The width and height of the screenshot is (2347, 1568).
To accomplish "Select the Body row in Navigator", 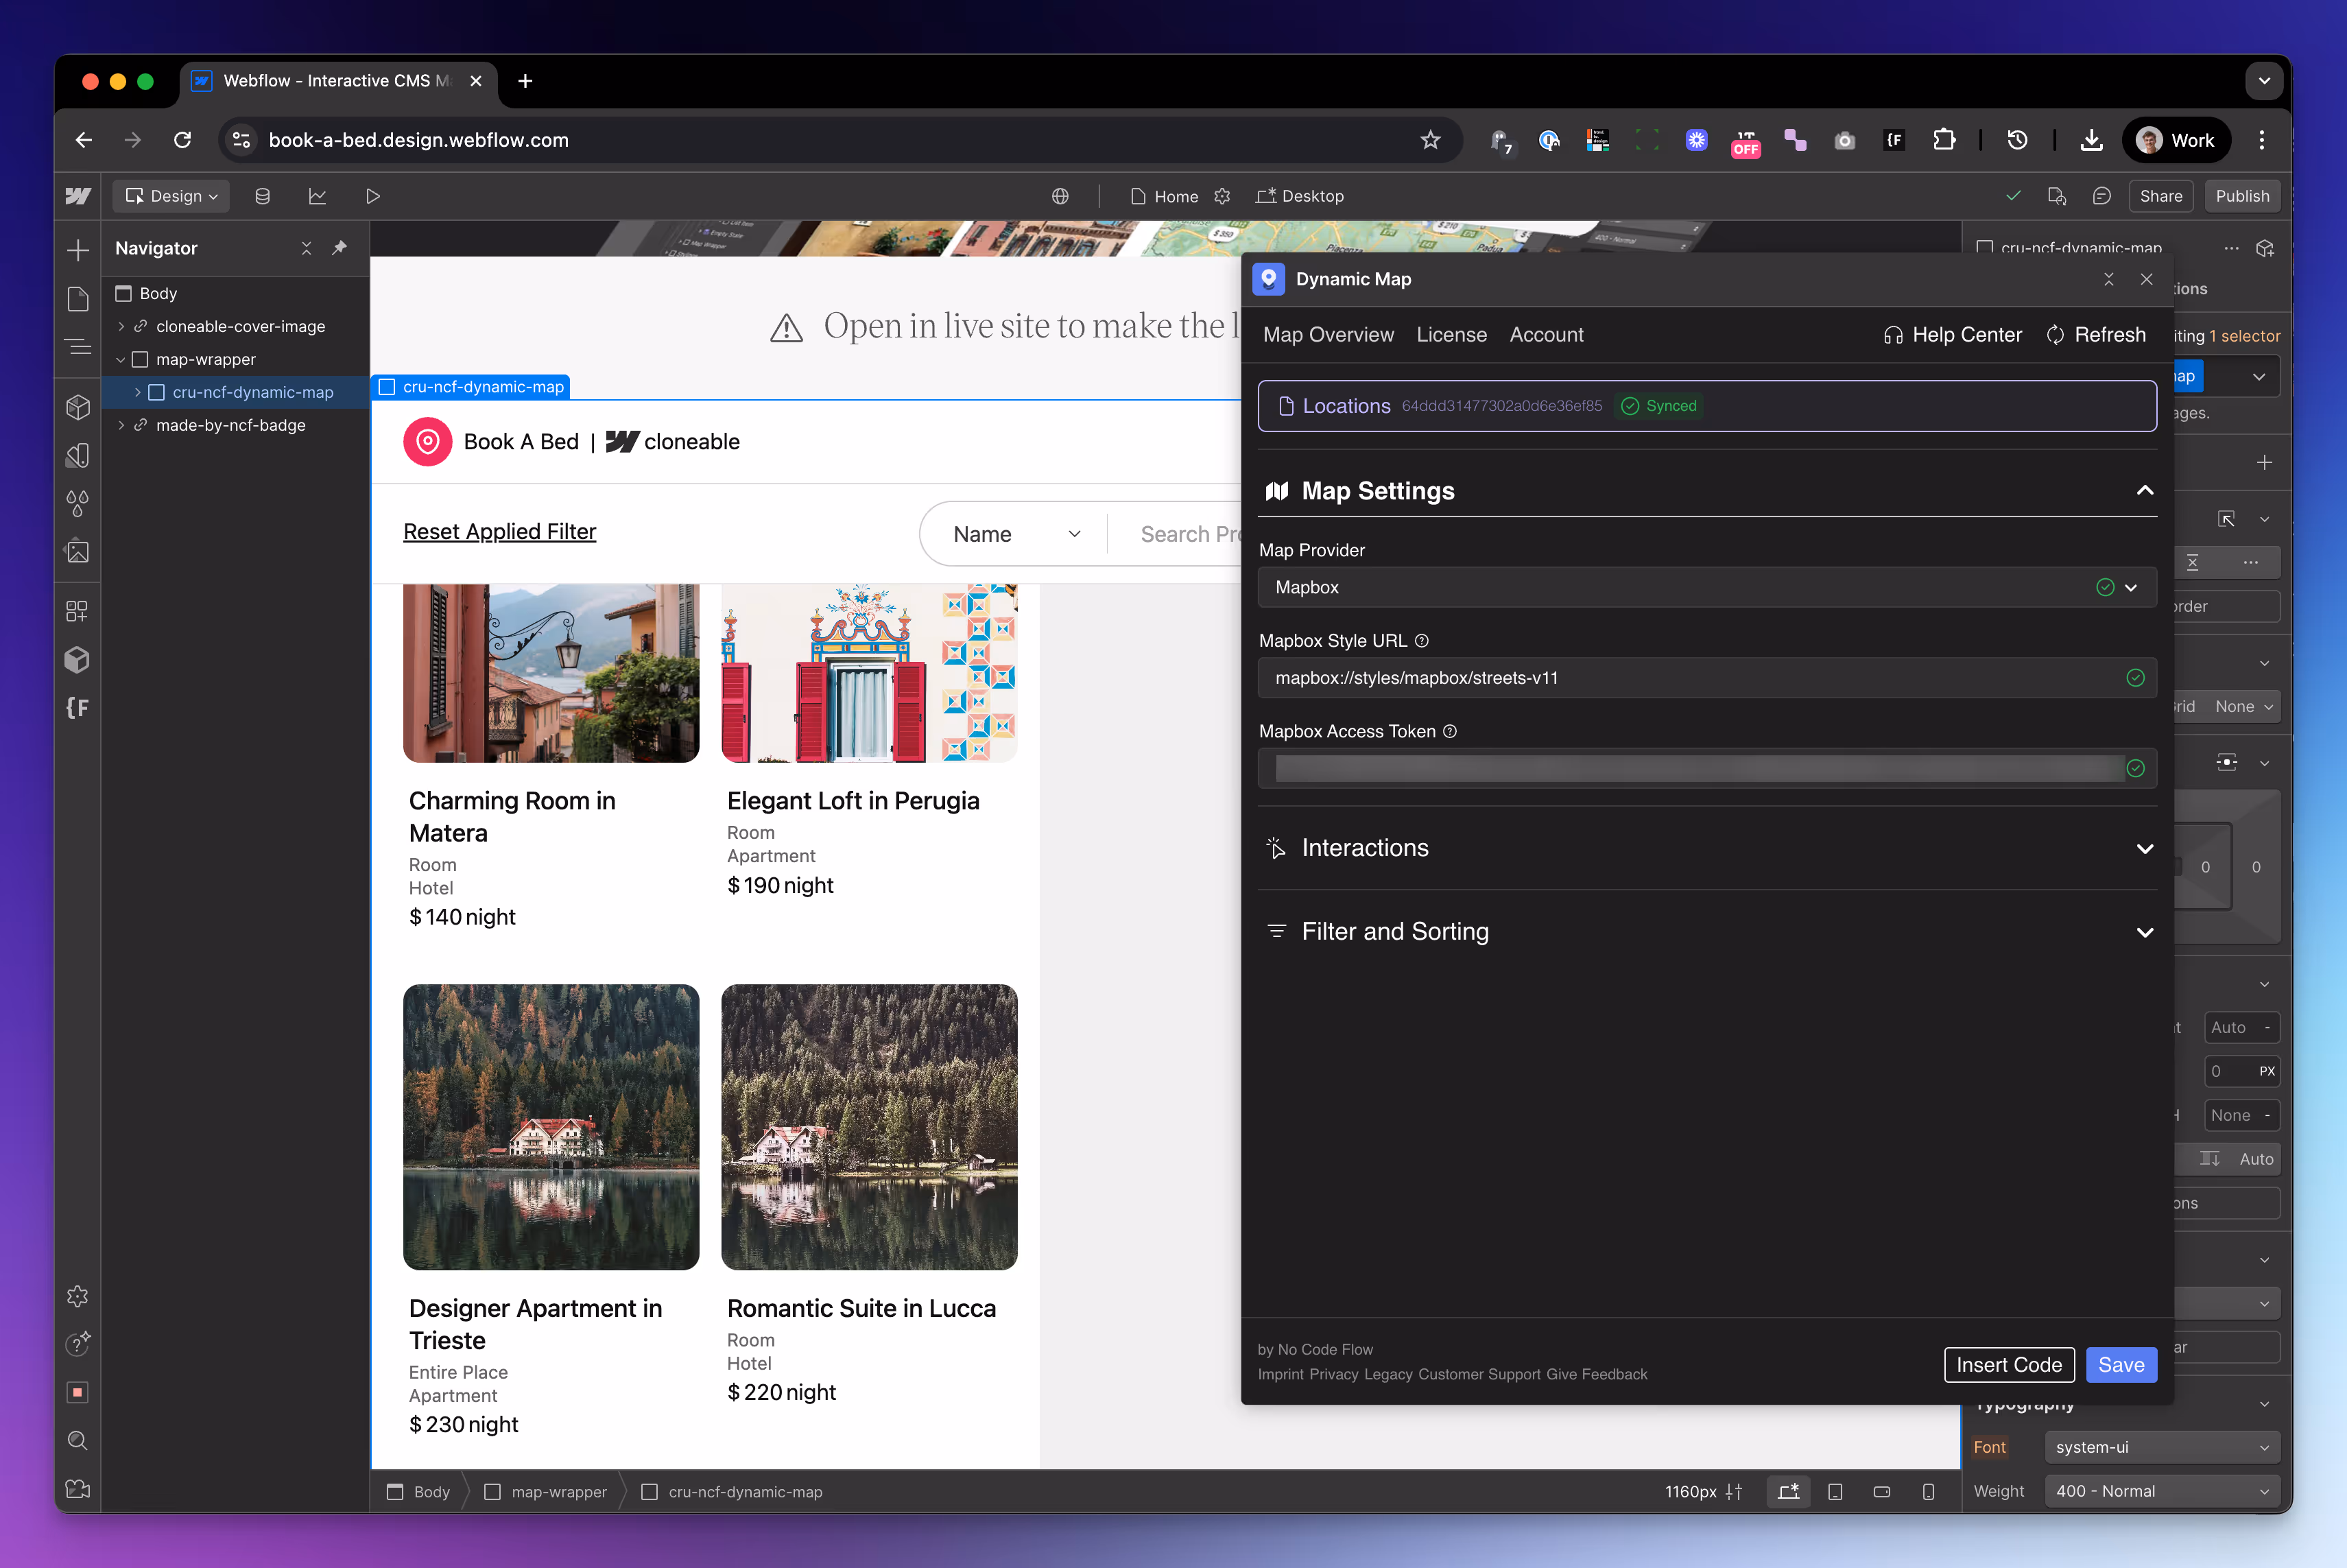I will pyautogui.click(x=236, y=293).
